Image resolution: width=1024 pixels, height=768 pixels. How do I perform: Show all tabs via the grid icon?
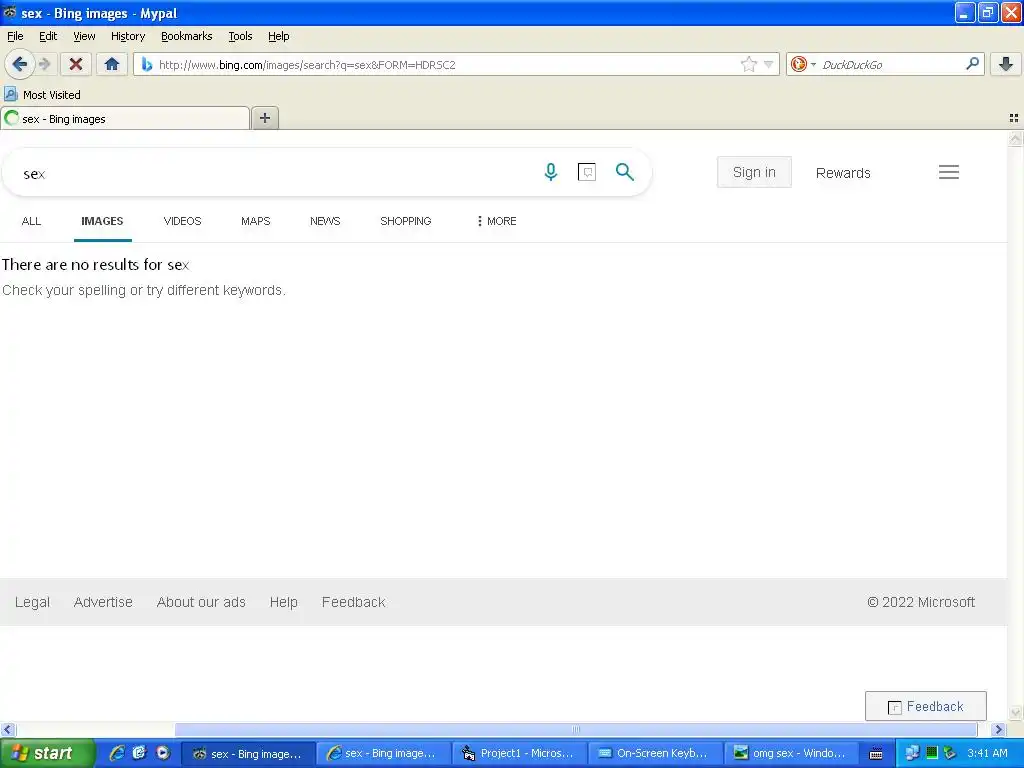click(x=1014, y=118)
